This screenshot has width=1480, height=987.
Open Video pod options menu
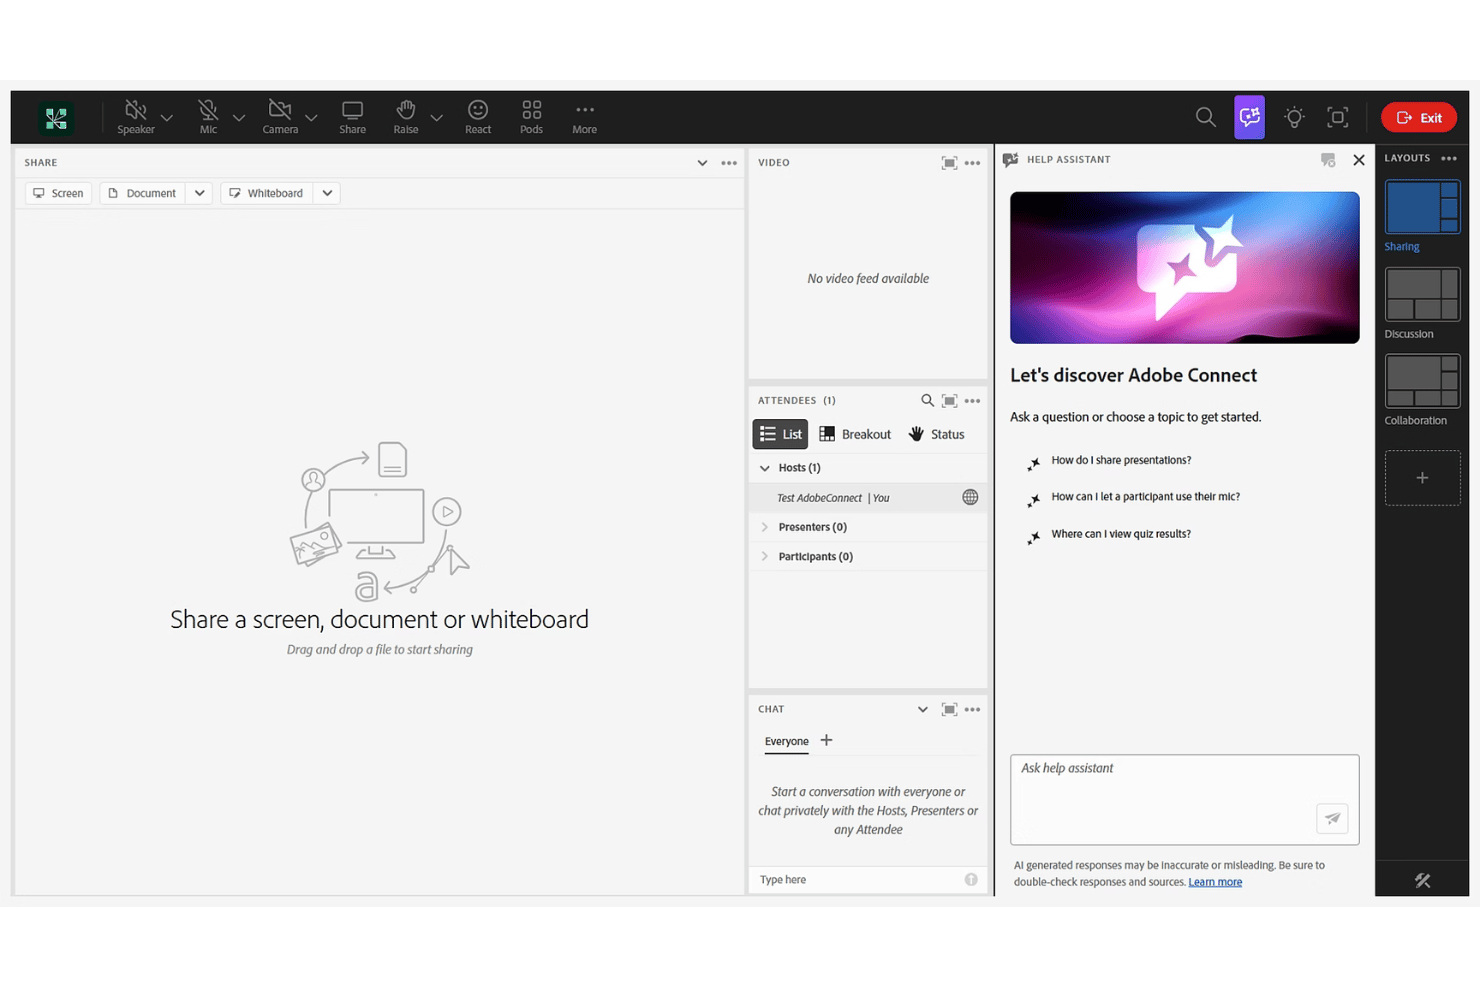tap(973, 163)
